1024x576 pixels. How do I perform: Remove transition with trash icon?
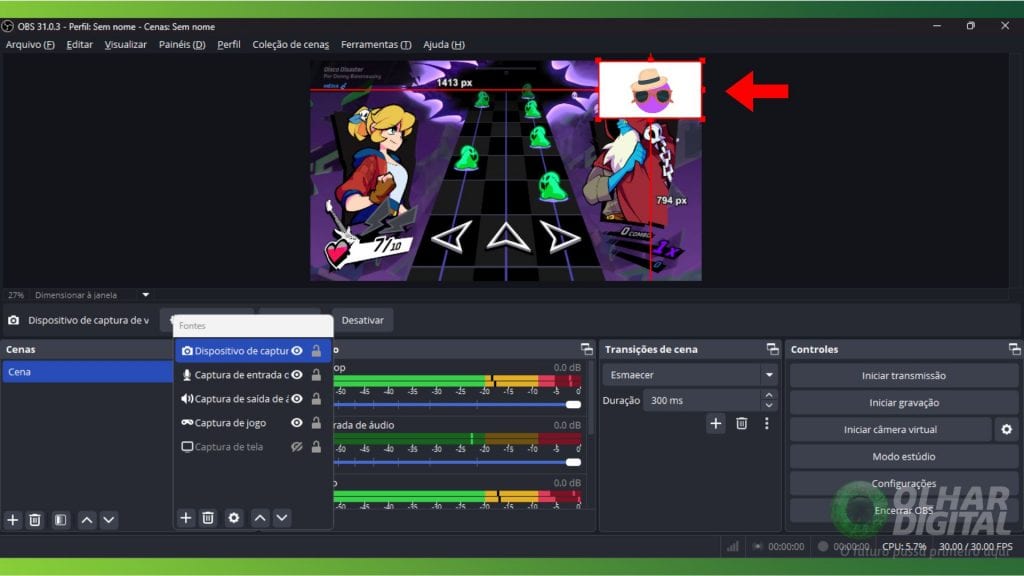[x=741, y=424]
